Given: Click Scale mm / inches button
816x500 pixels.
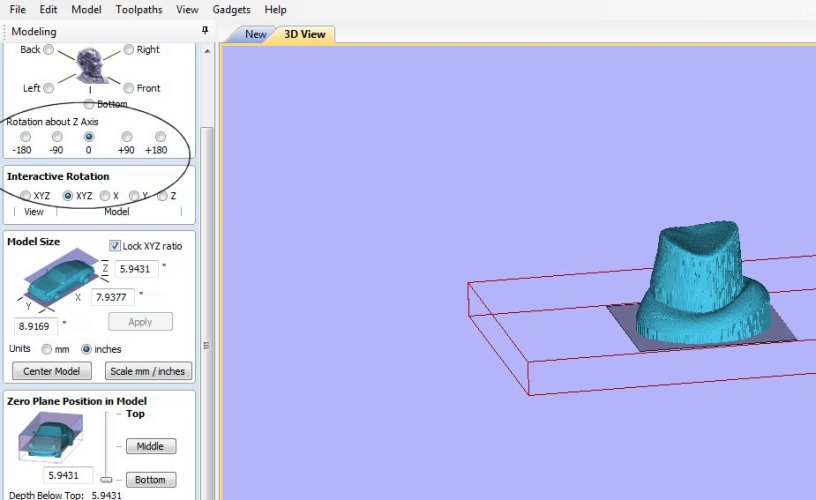Looking at the screenshot, I should tap(148, 371).
